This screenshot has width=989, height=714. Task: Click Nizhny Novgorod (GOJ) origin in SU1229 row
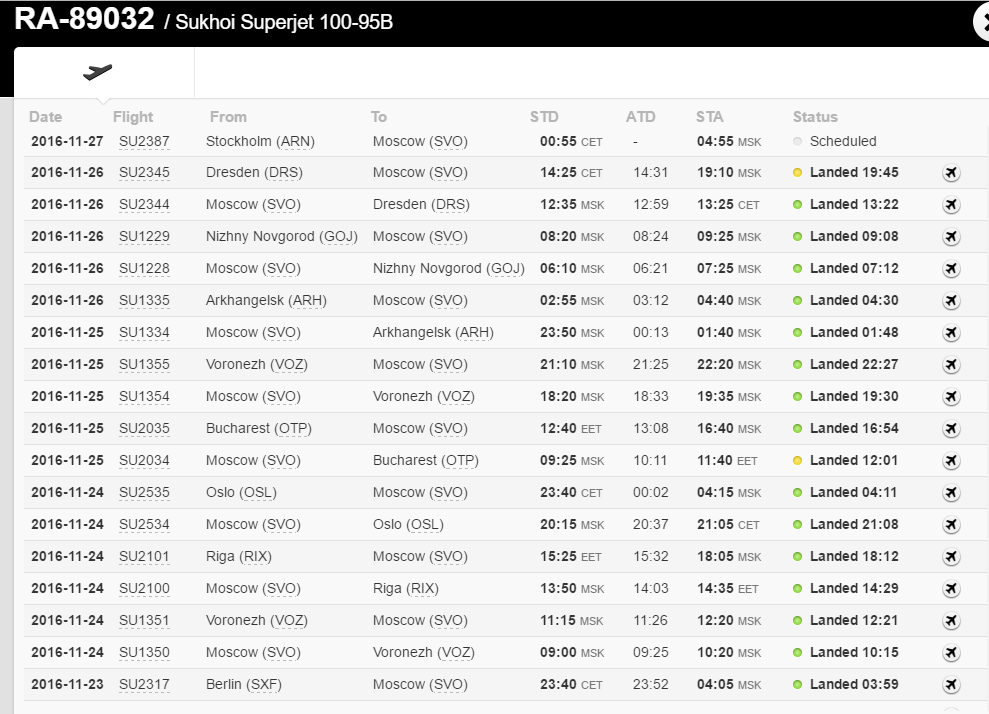tap(281, 237)
